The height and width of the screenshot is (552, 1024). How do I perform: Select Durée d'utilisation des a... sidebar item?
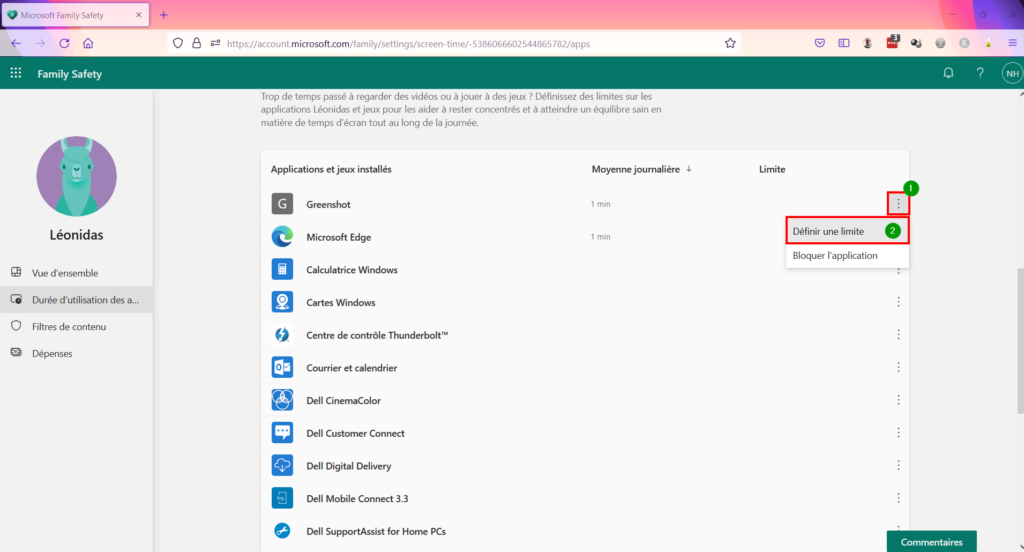click(76, 300)
